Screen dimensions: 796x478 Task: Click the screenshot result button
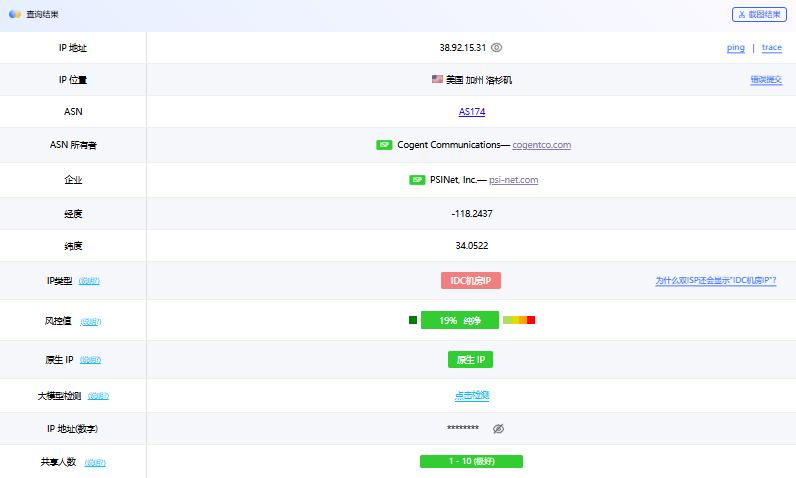click(x=759, y=15)
